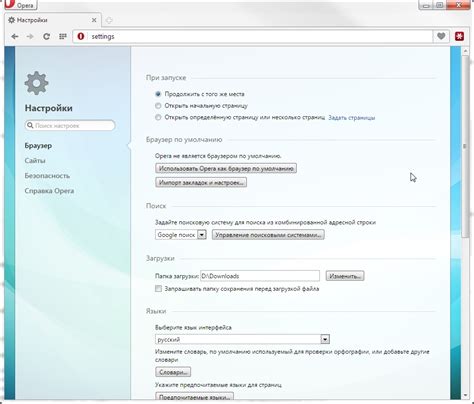Click the D:\Downloads folder field
This screenshot has height=404, width=474.
(260, 276)
